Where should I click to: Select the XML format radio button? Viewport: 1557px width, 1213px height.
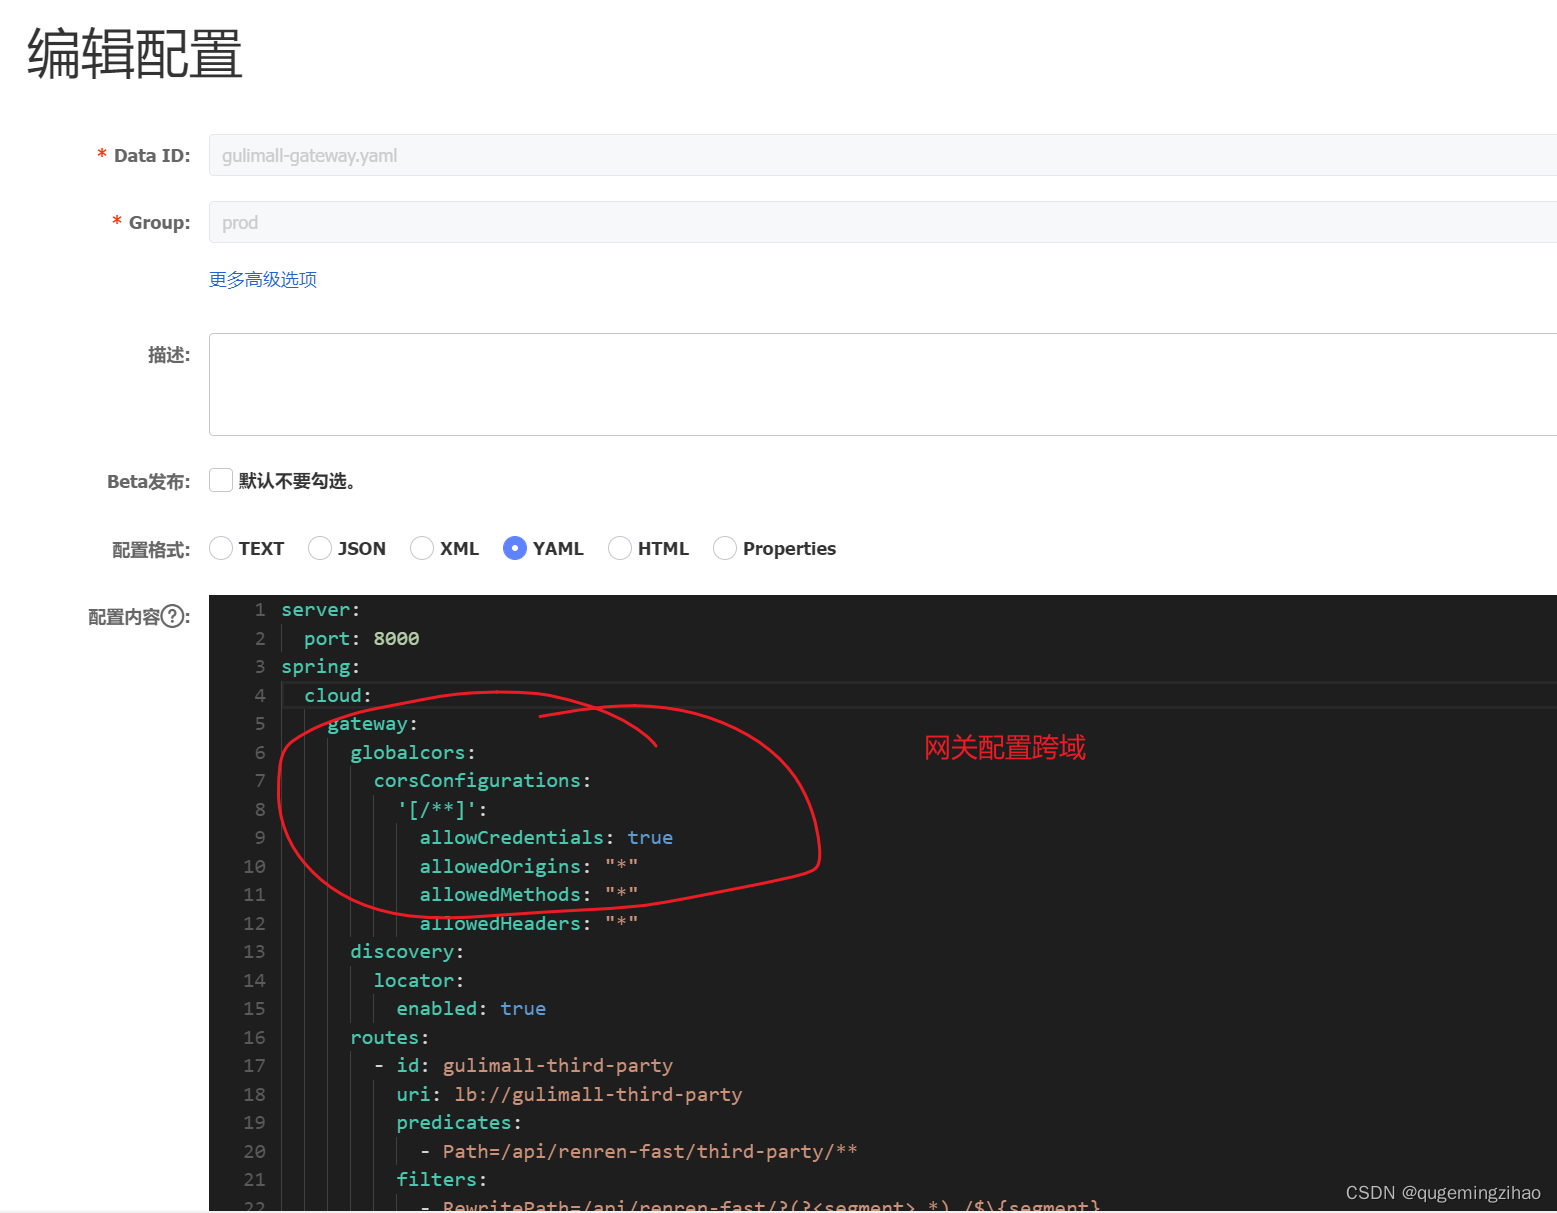coord(422,548)
